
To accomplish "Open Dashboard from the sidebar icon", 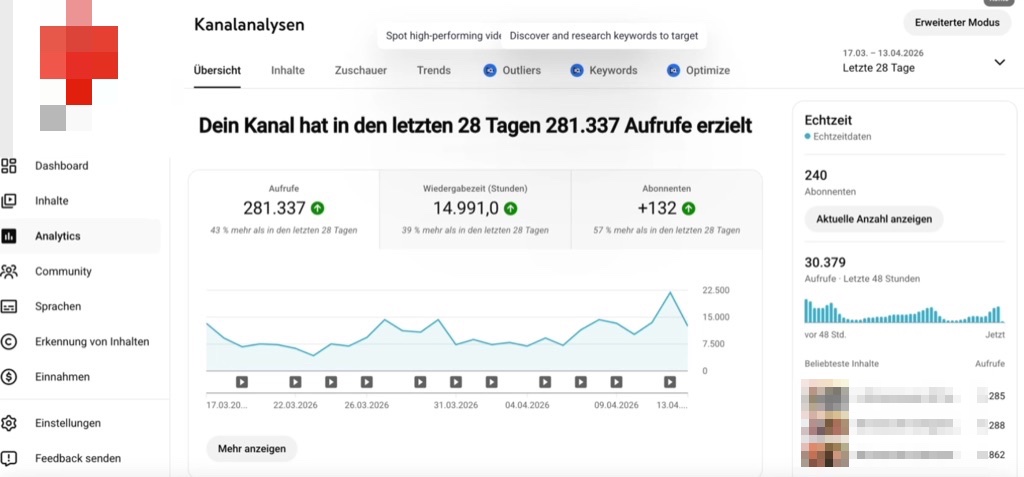I will (x=8, y=166).
